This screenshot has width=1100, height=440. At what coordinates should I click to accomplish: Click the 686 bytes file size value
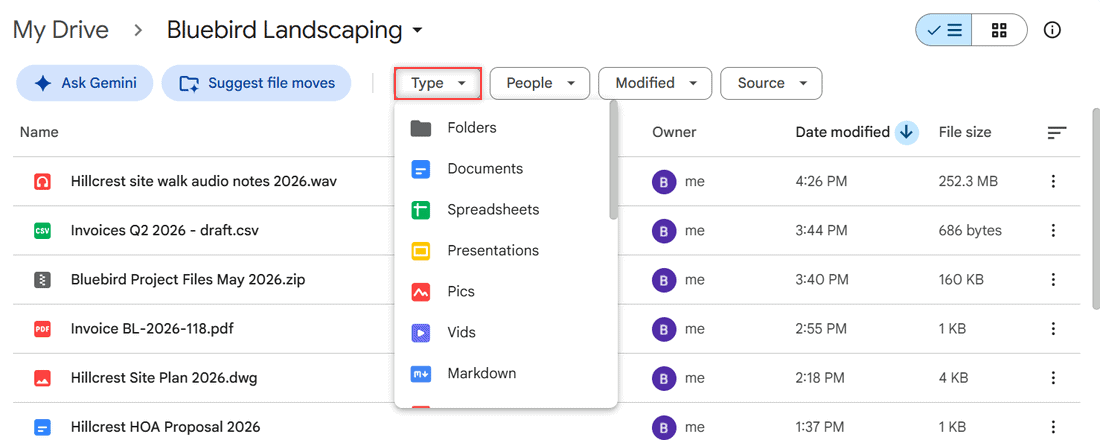[970, 231]
